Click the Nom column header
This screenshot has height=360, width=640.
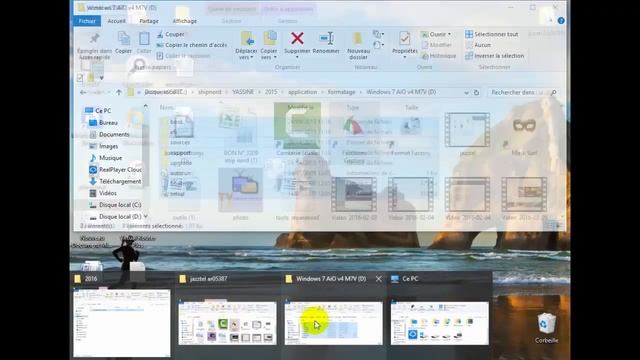tap(167, 107)
